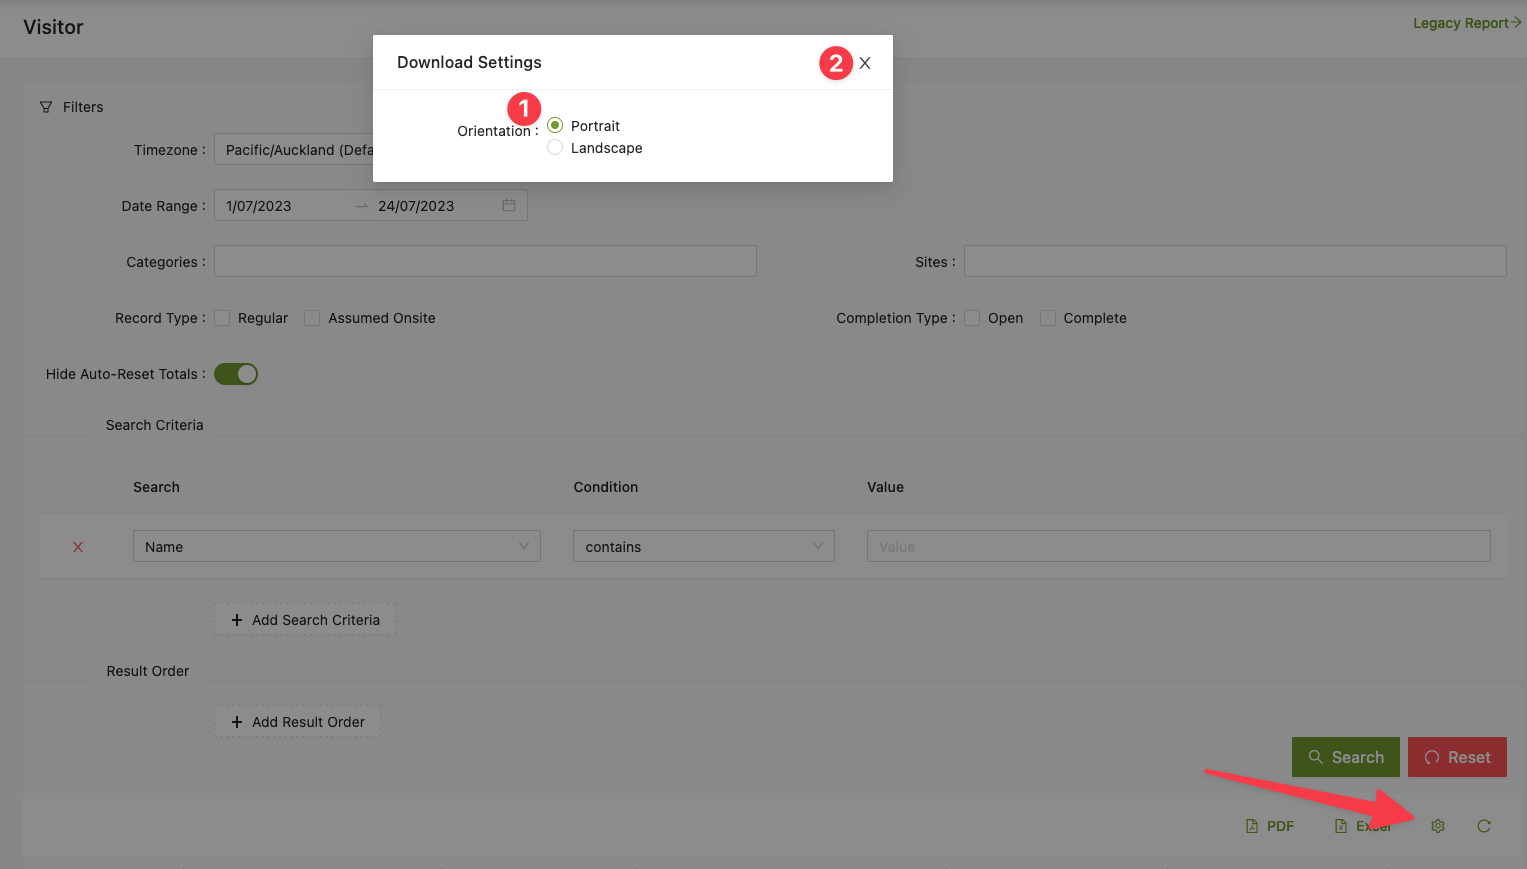Export the report as PDF
Viewport: 1527px width, 869px height.
point(1270,826)
